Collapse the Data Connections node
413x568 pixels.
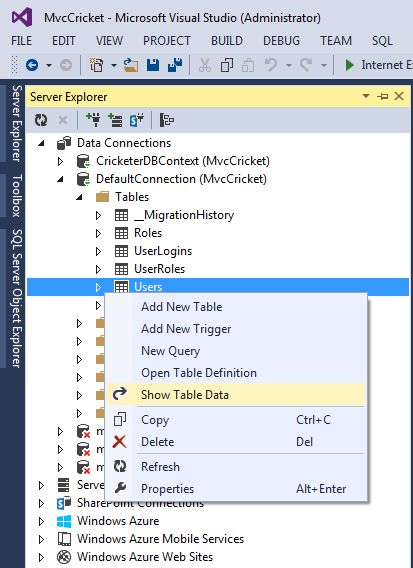click(x=42, y=143)
